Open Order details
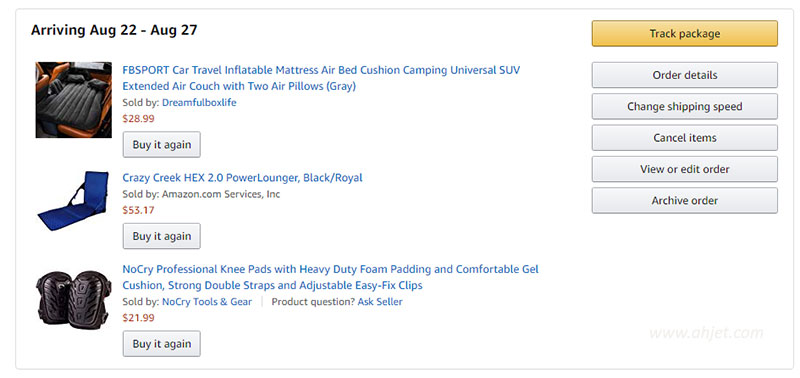This screenshot has height=378, width=800. 685,75
